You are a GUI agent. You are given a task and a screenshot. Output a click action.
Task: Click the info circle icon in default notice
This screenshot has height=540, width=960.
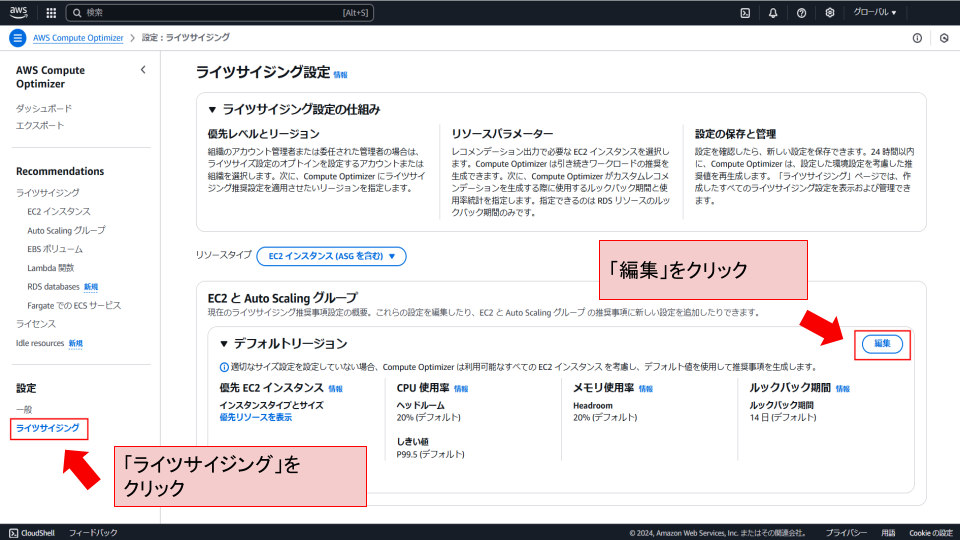[x=224, y=367]
